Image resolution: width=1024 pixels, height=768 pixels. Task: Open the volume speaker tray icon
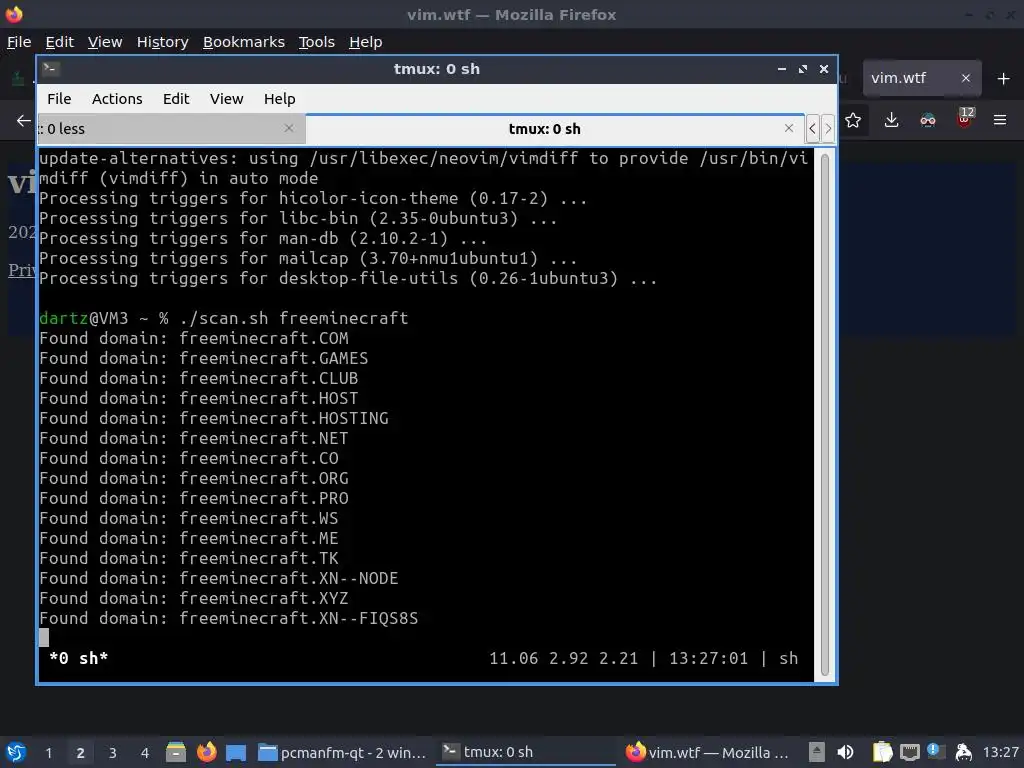[845, 752]
